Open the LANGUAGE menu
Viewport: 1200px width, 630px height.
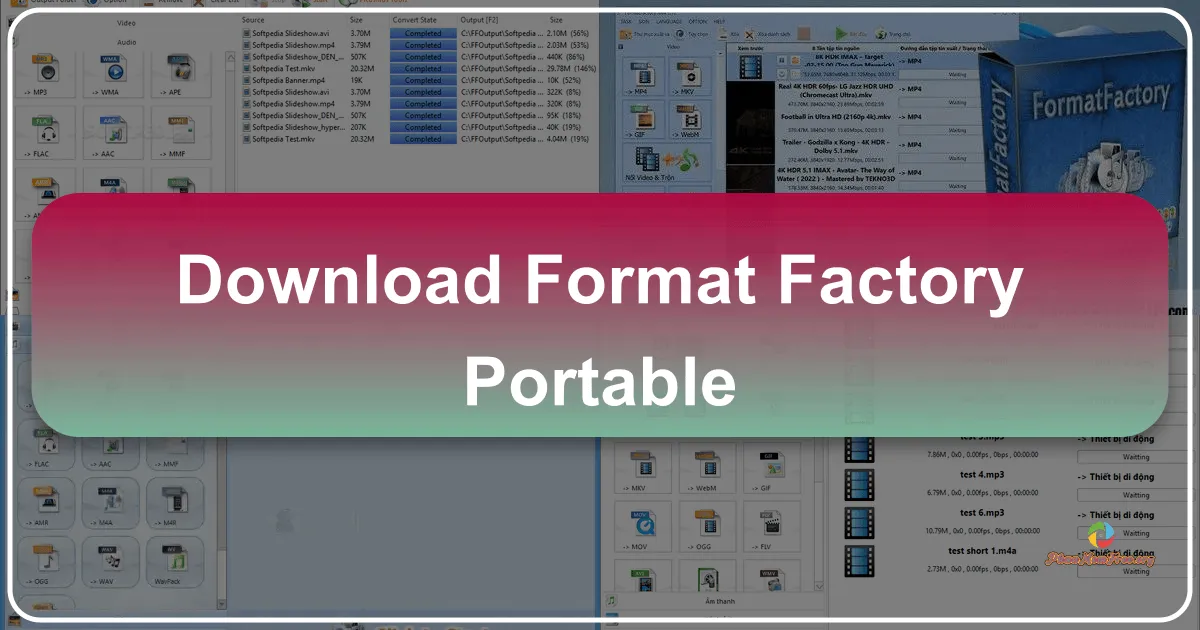[x=670, y=22]
